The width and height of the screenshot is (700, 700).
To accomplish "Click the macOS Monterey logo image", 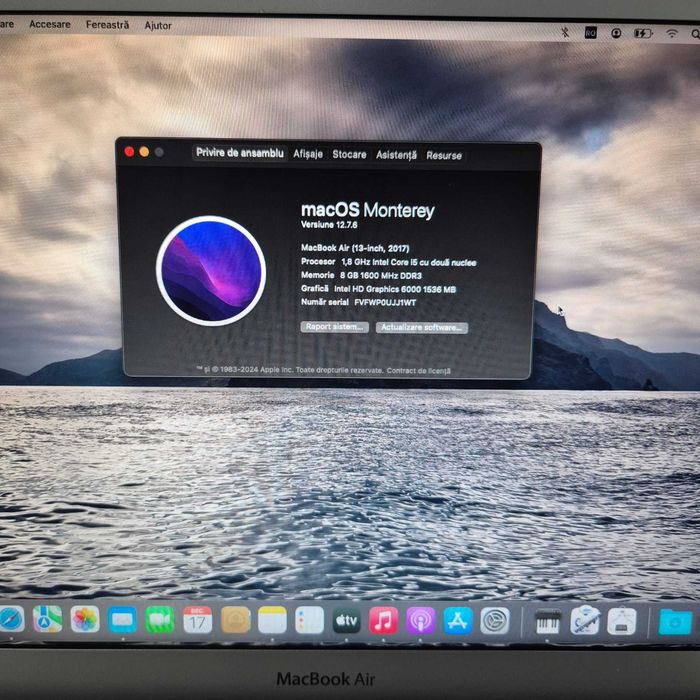I will [x=211, y=271].
